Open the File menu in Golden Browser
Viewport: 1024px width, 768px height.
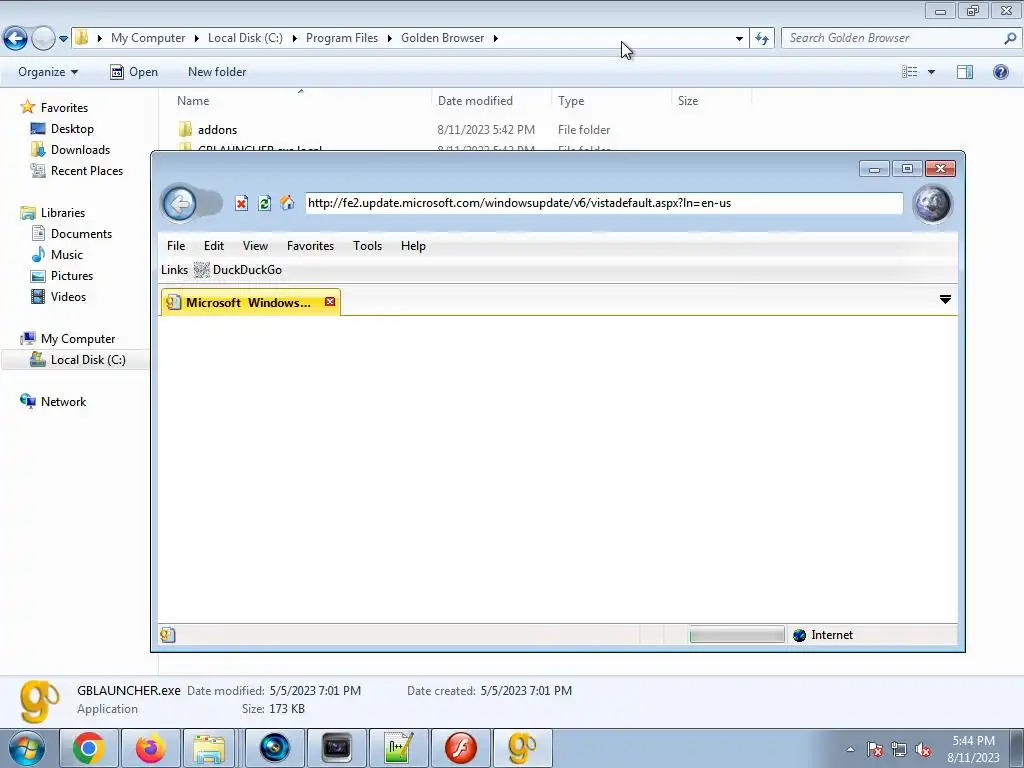pyautogui.click(x=176, y=246)
